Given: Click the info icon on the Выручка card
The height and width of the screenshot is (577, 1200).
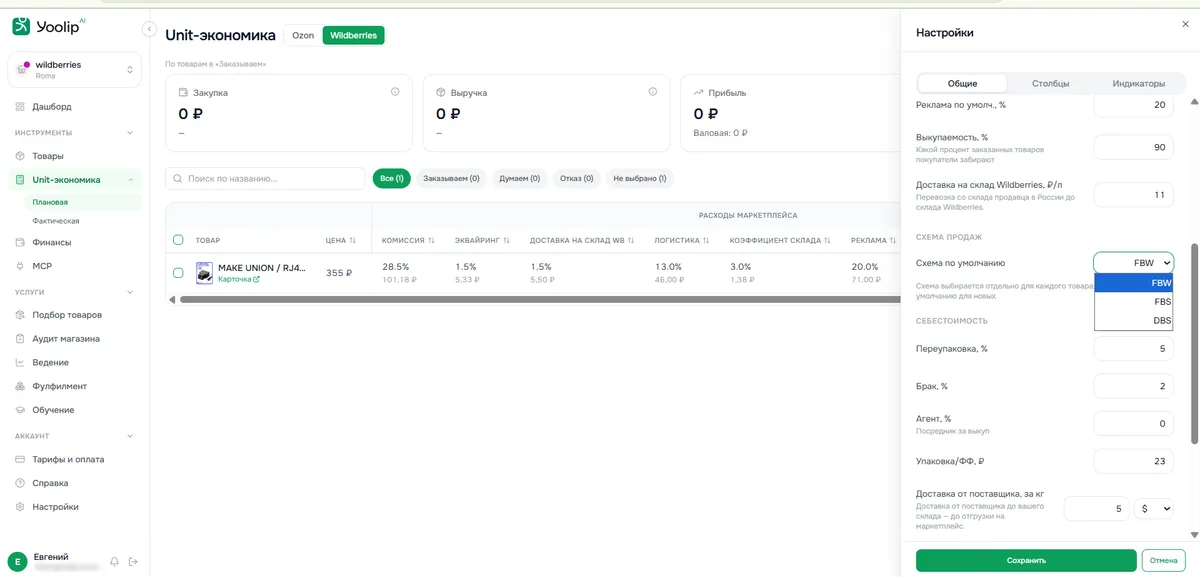Looking at the screenshot, I should click(653, 92).
